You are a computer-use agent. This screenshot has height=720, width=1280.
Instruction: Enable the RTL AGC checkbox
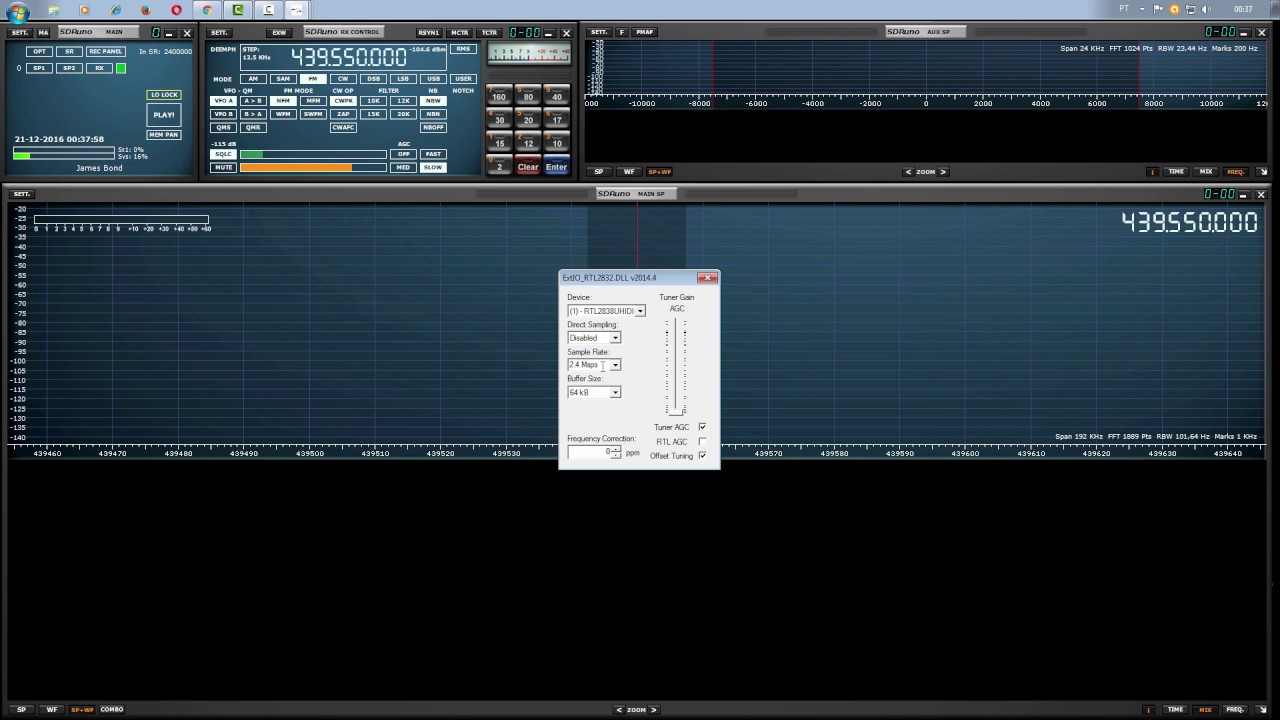(702, 441)
